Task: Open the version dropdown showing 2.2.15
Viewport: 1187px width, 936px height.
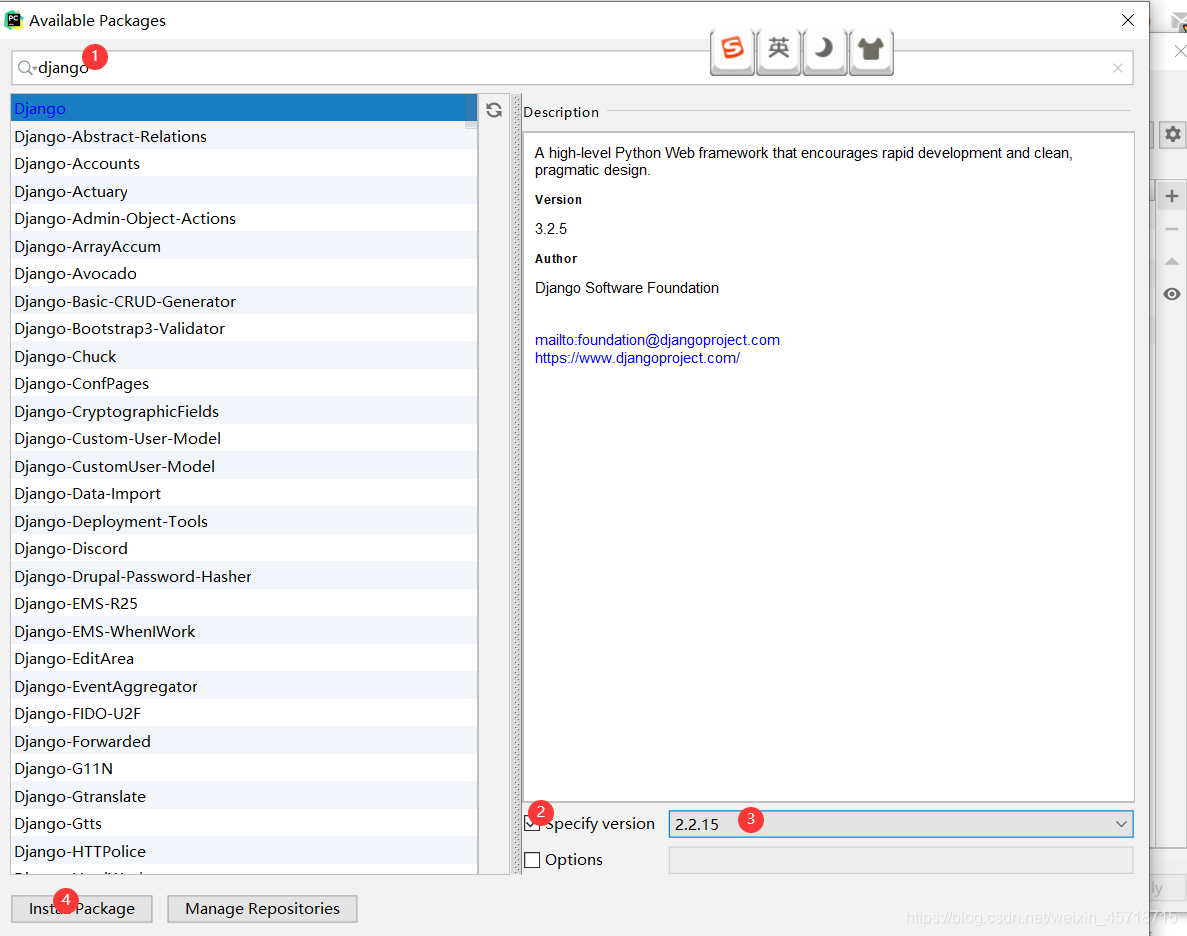Action: click(x=901, y=824)
